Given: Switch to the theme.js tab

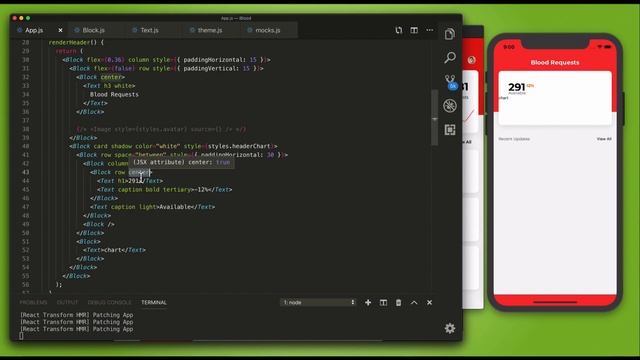Looking at the screenshot, I should (x=210, y=30).
